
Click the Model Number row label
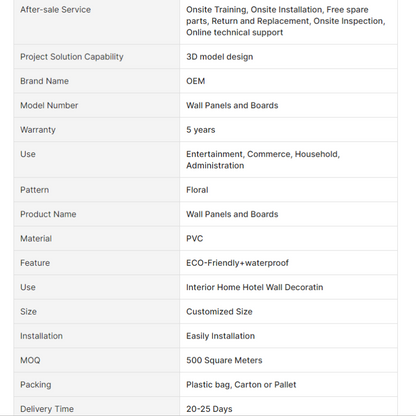coord(49,105)
